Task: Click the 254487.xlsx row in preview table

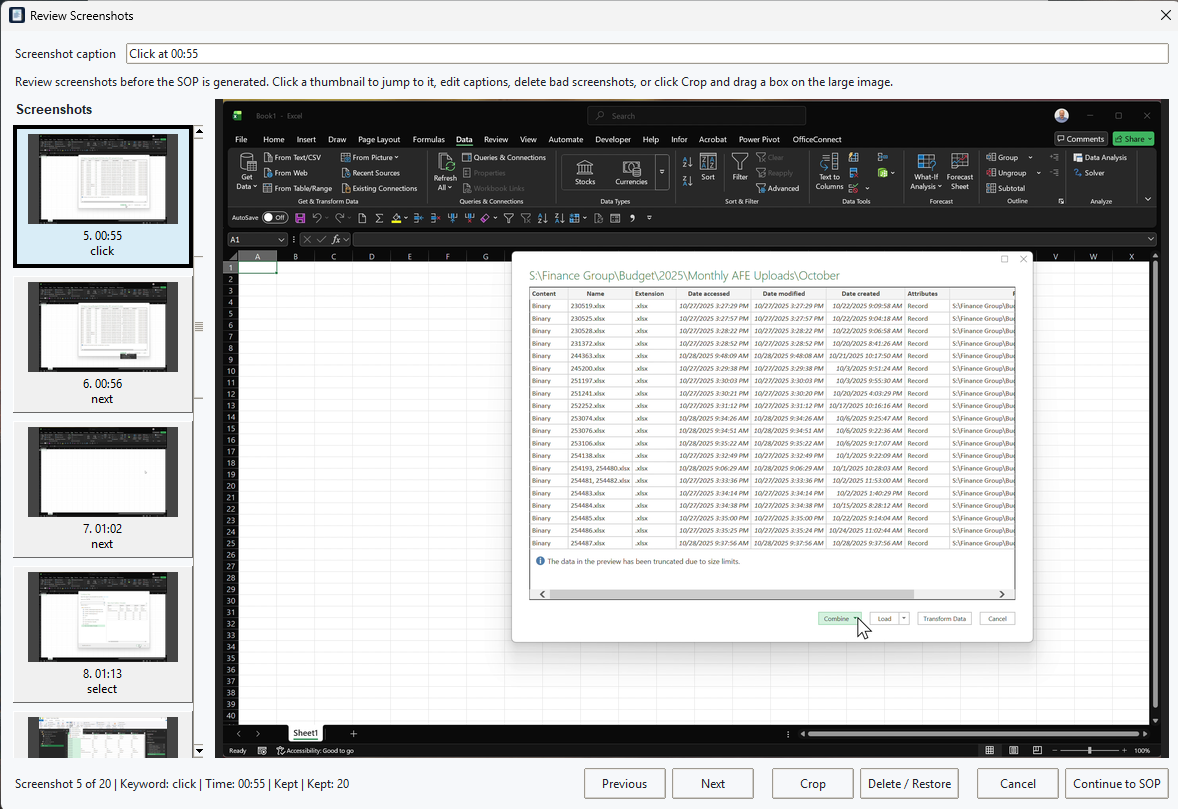Action: point(772,543)
